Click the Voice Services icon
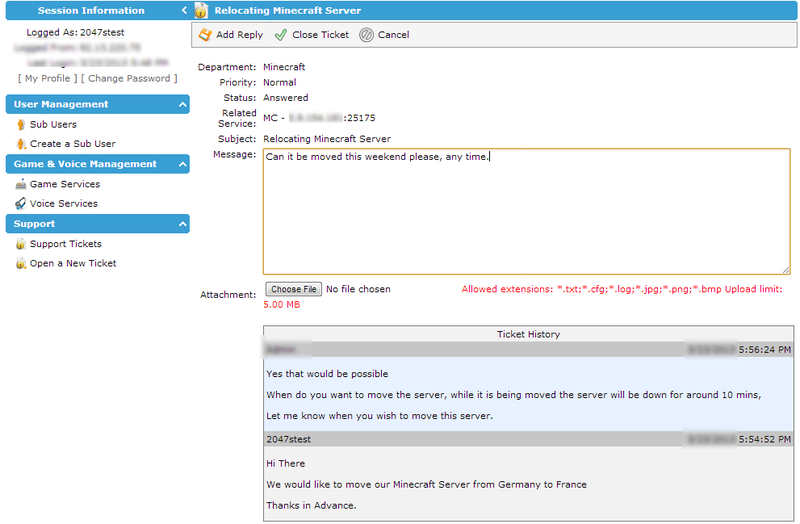Image resolution: width=800 pixels, height=524 pixels. click(x=20, y=204)
